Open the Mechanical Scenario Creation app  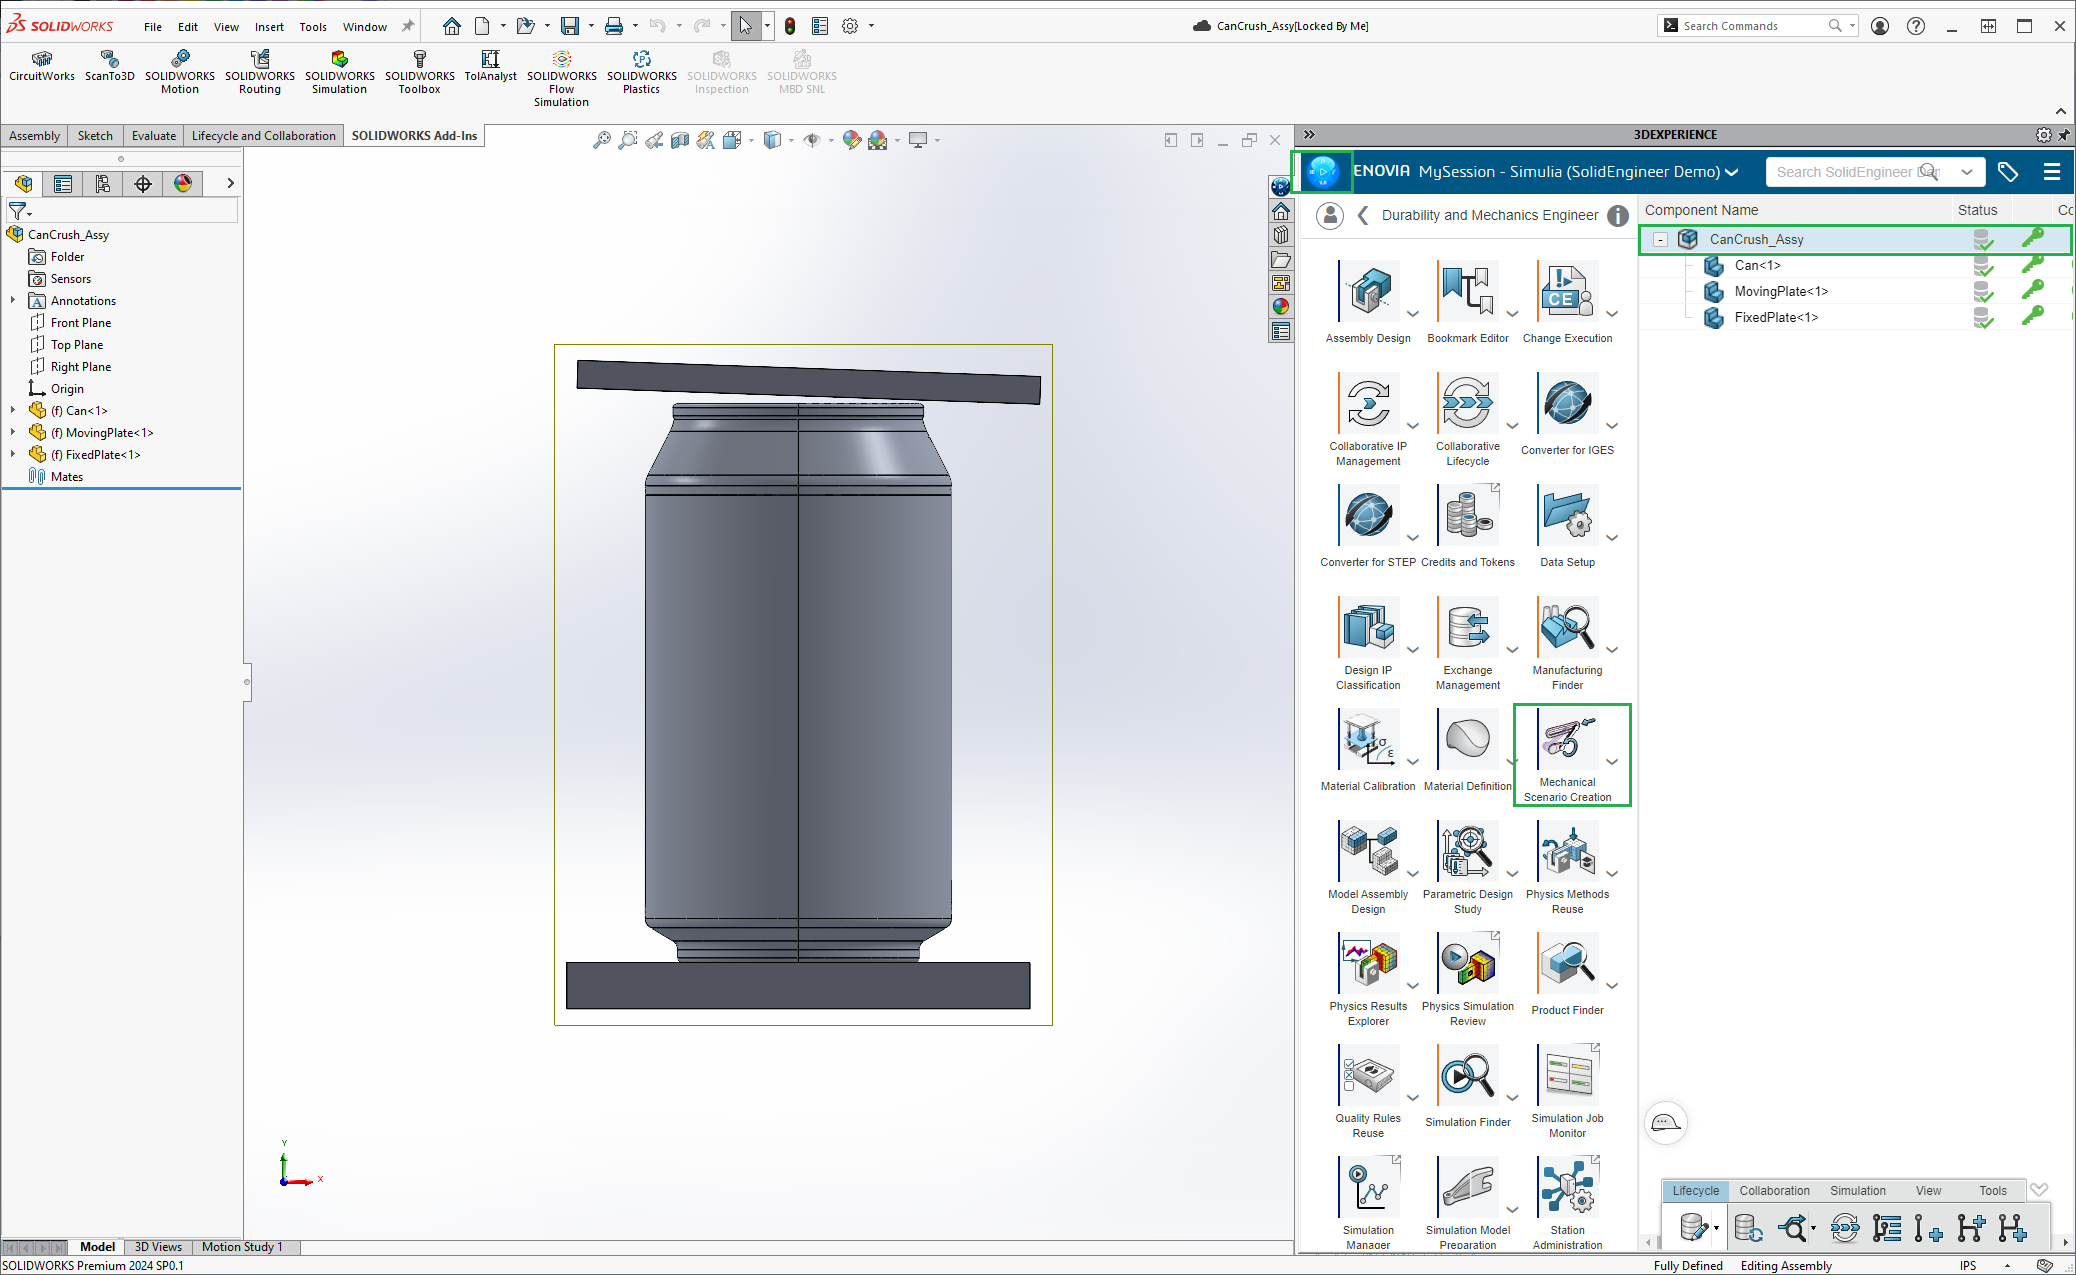(1567, 741)
